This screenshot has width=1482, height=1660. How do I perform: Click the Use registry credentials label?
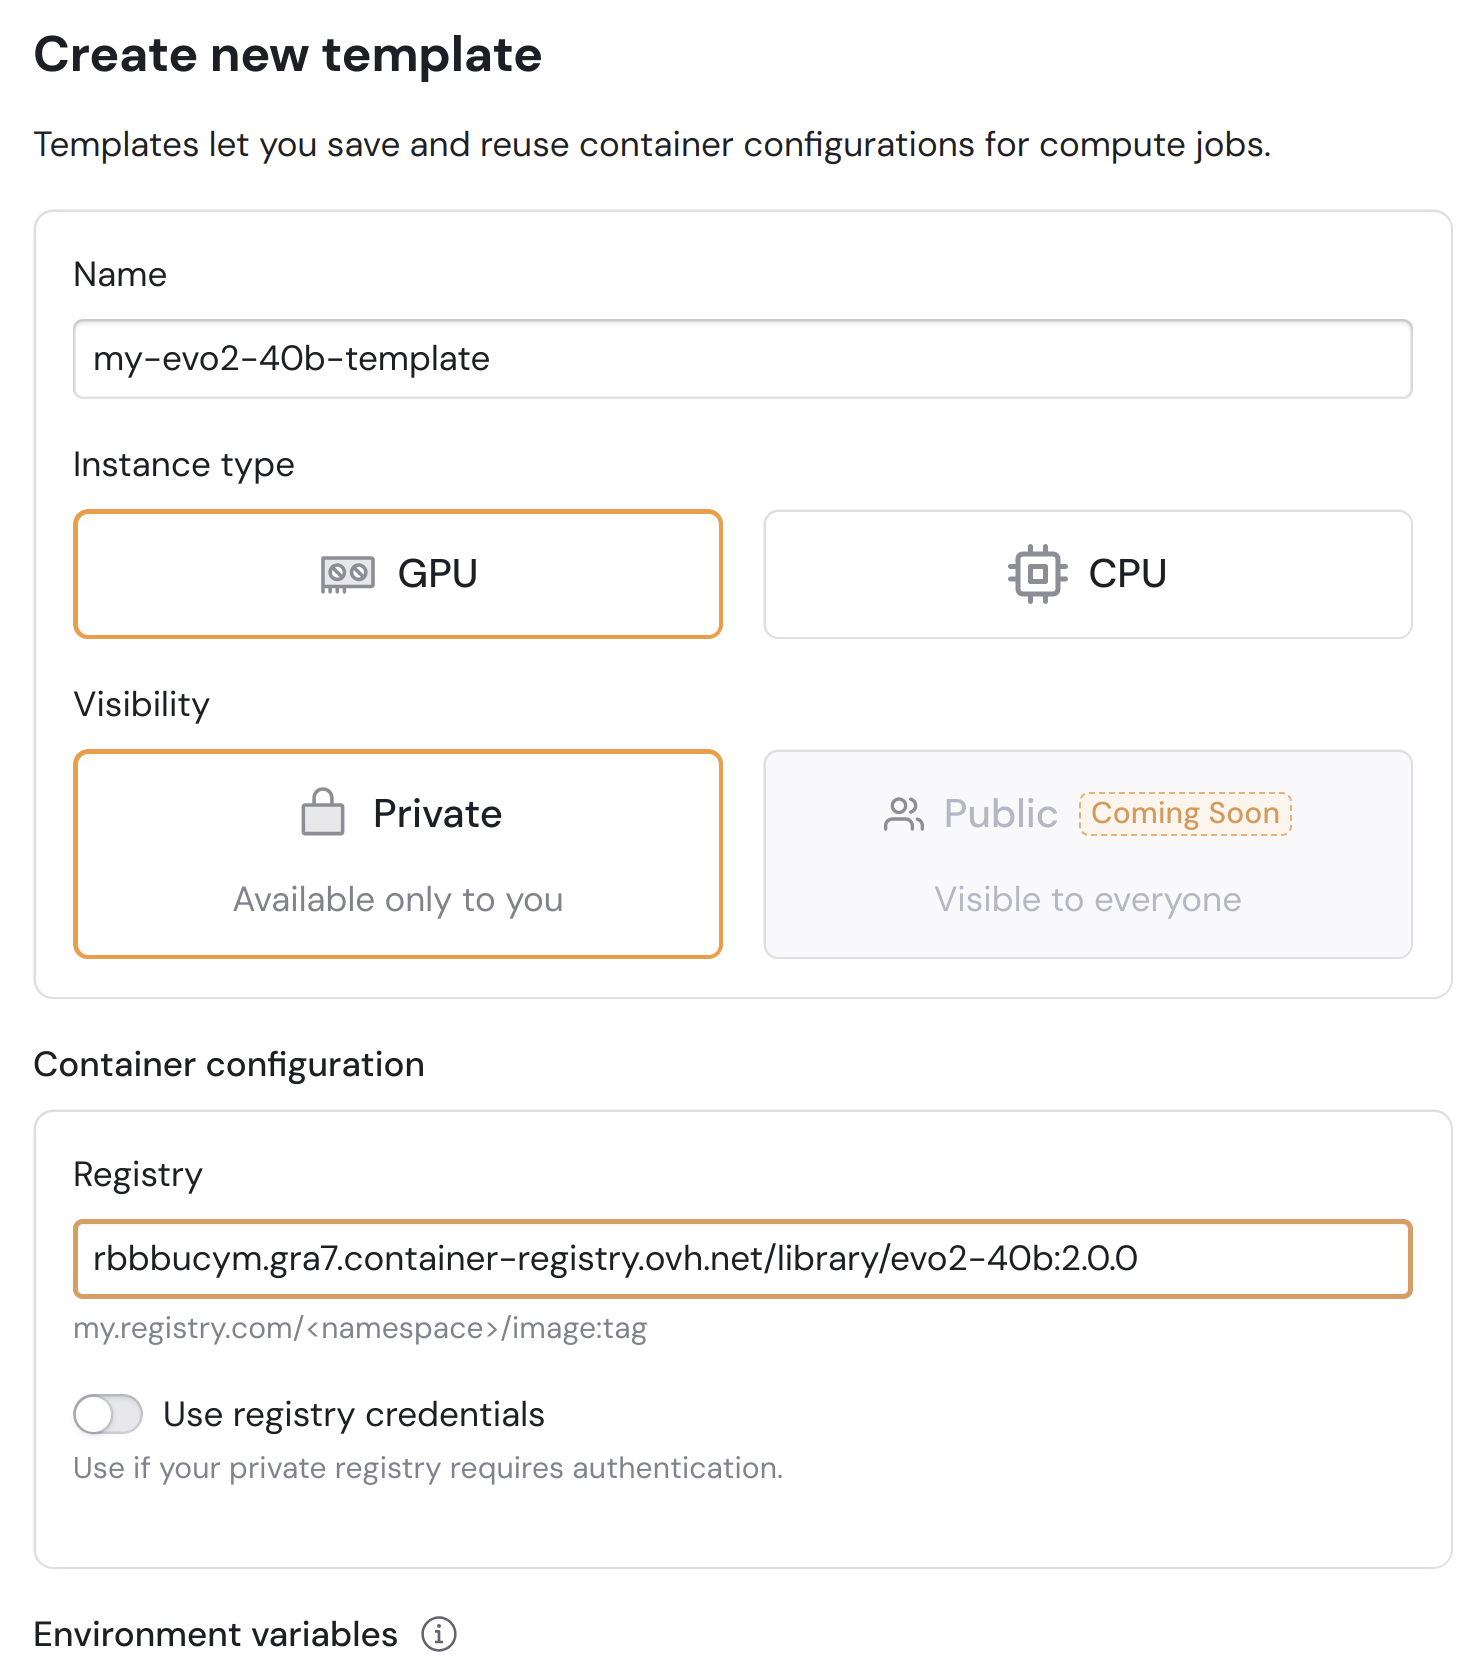pyautogui.click(x=354, y=1414)
